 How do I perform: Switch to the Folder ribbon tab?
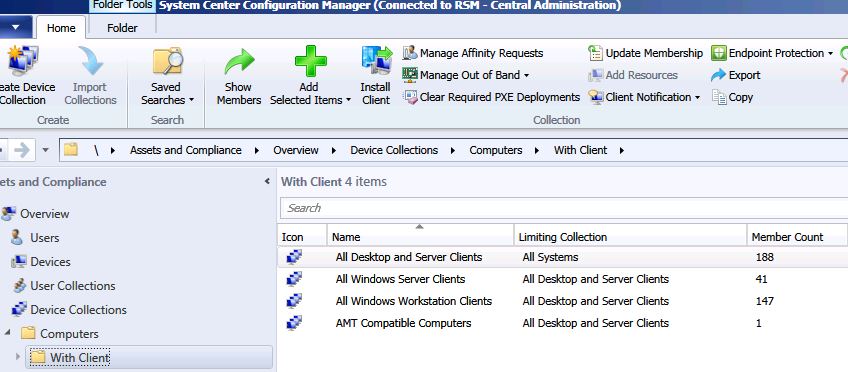click(122, 28)
